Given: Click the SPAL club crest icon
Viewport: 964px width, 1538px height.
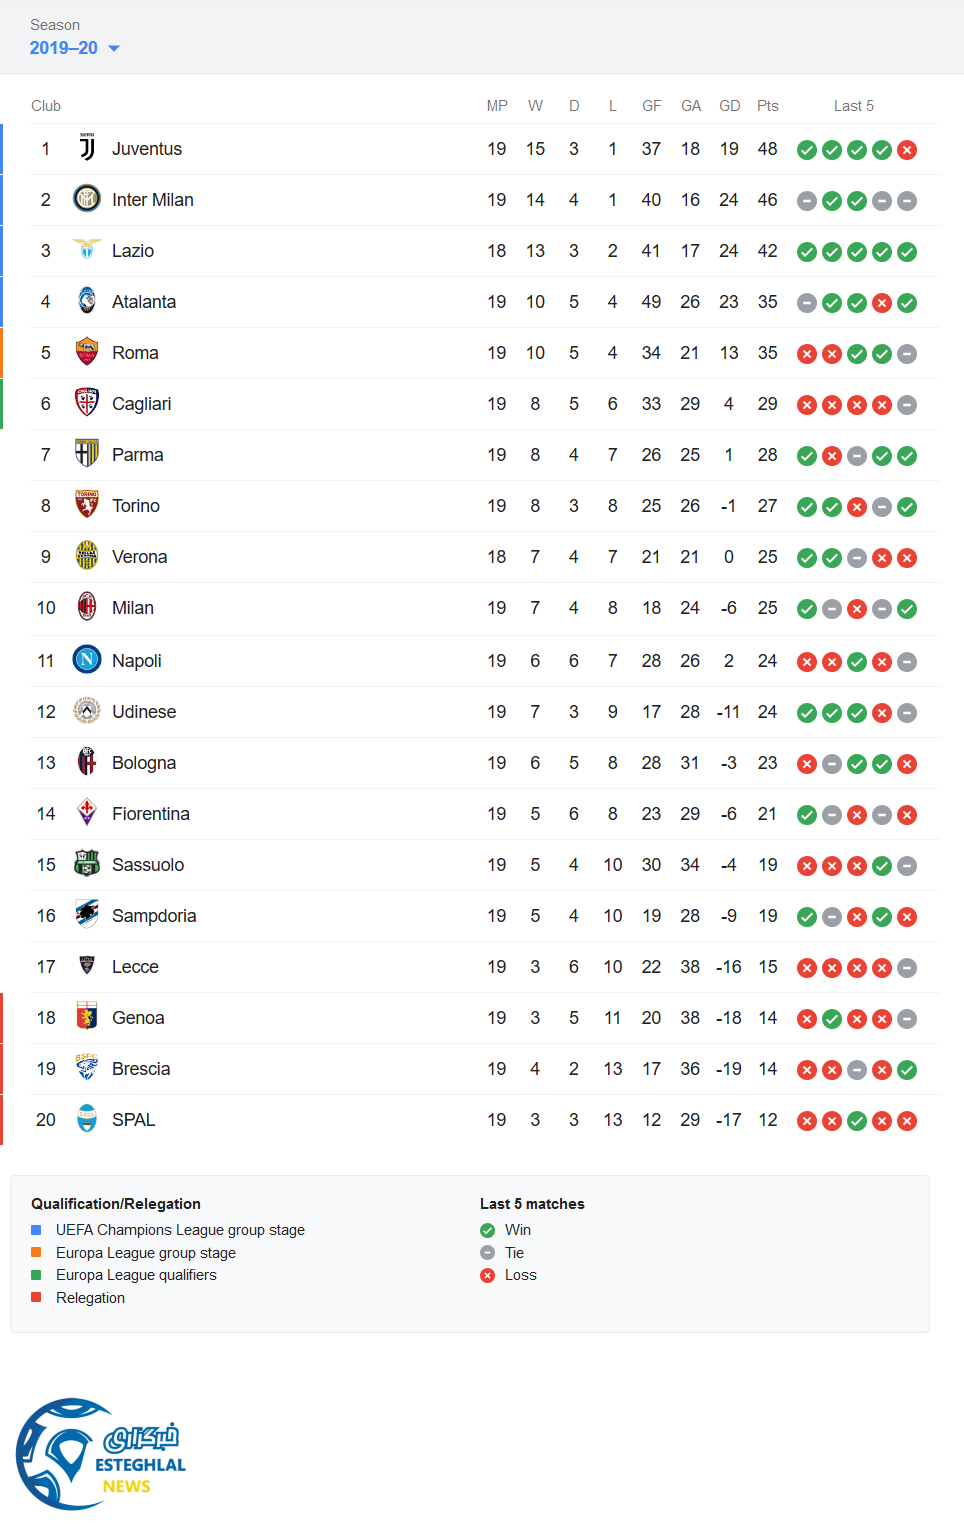Looking at the screenshot, I should [87, 1119].
